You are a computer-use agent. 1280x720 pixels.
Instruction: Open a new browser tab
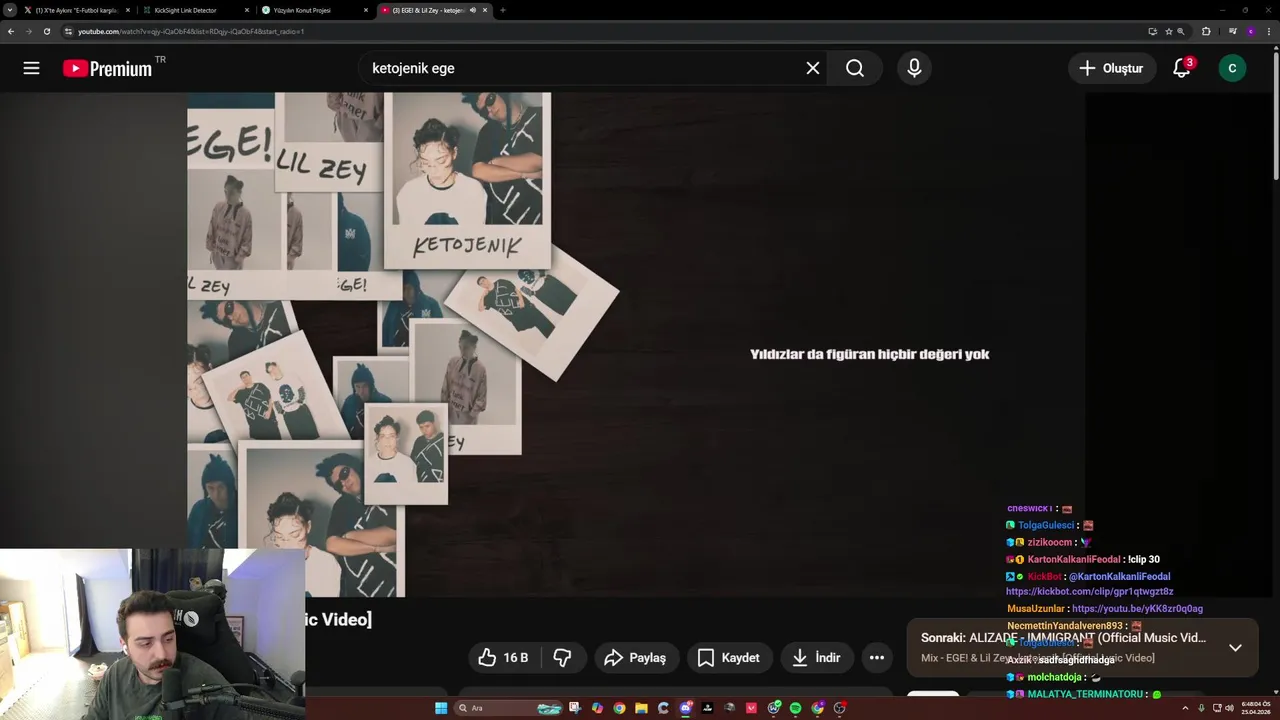coord(502,10)
